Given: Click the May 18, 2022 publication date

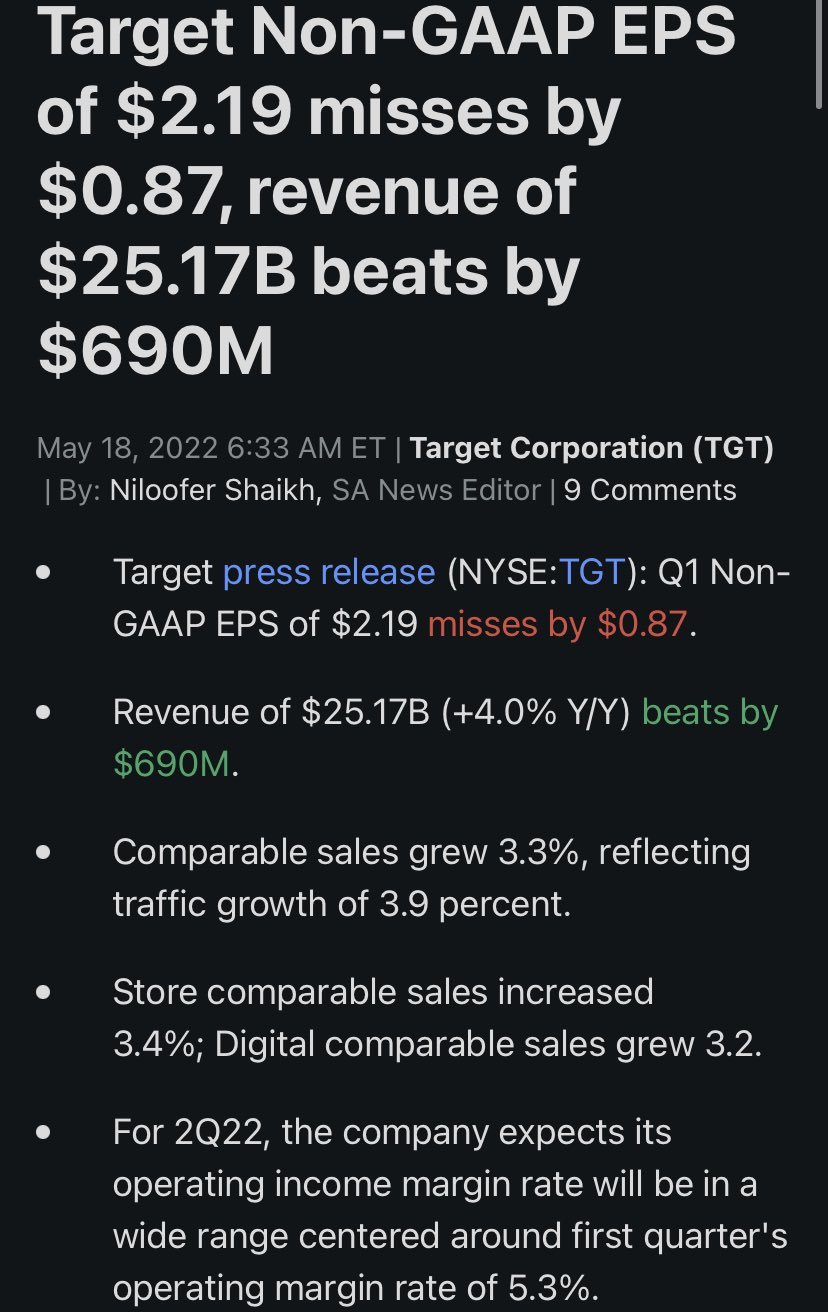Looking at the screenshot, I should [127, 448].
